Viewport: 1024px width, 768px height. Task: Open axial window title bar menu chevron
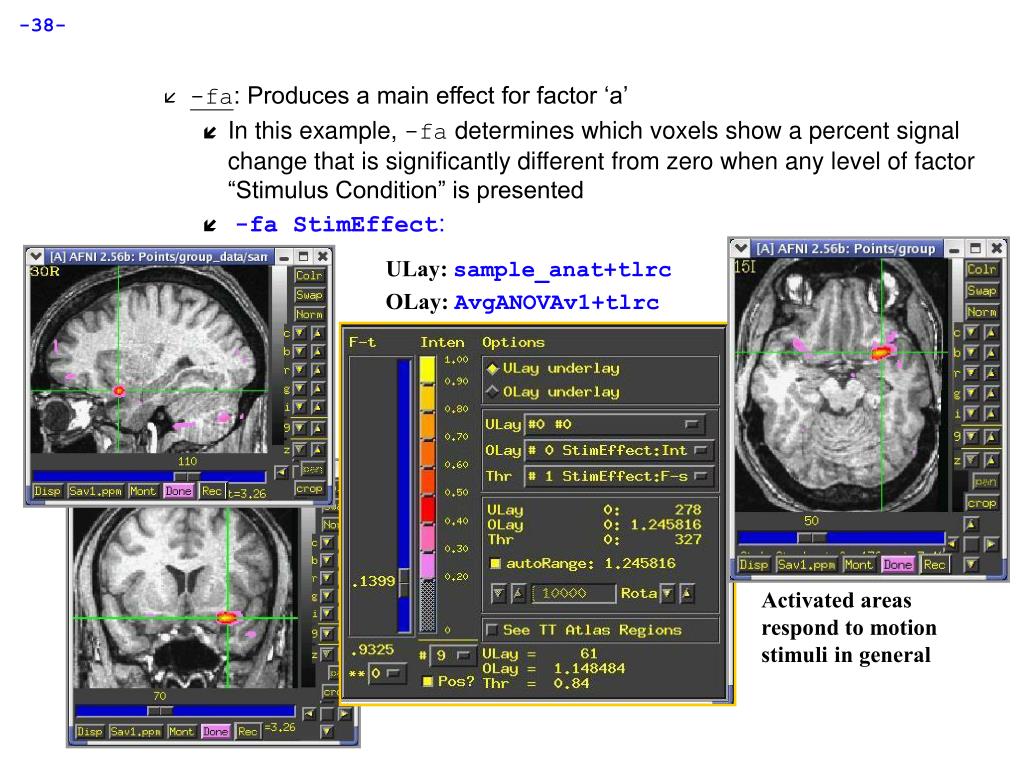click(x=740, y=248)
